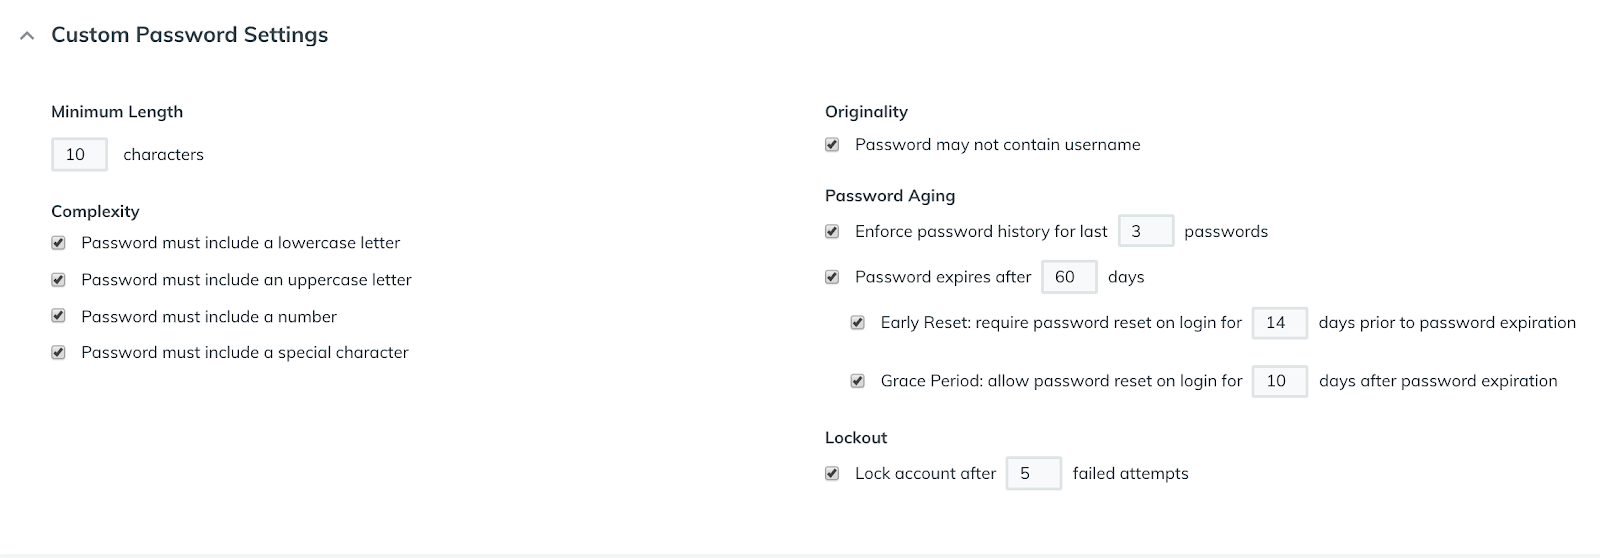1600x558 pixels.
Task: Uncheck the Lock account after checkbox
Action: pos(832,474)
